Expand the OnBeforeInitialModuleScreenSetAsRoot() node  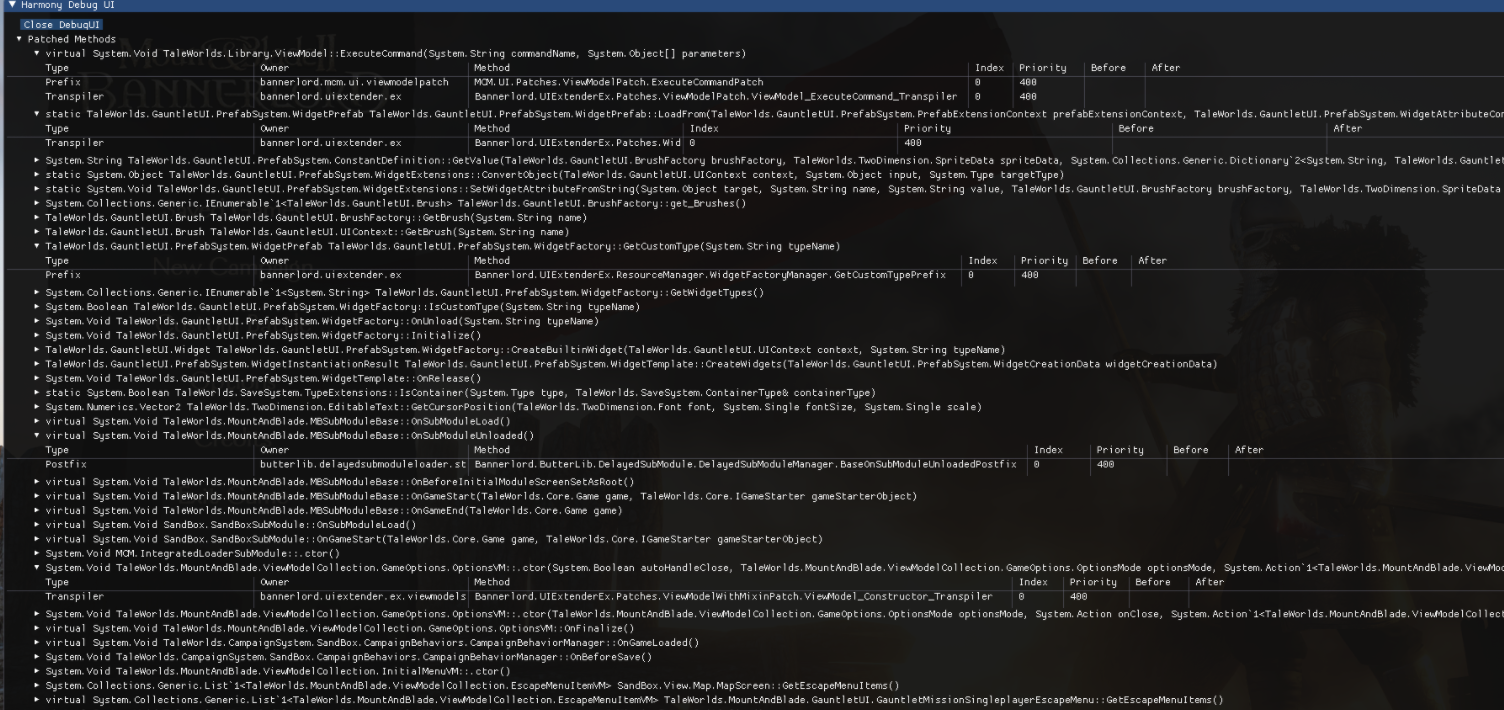tap(37, 482)
